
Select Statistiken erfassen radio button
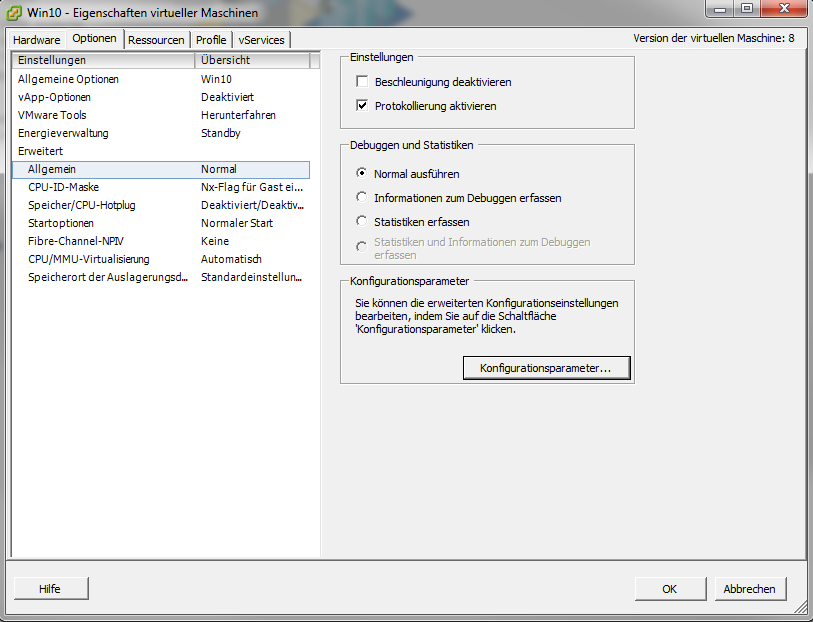coord(362,221)
